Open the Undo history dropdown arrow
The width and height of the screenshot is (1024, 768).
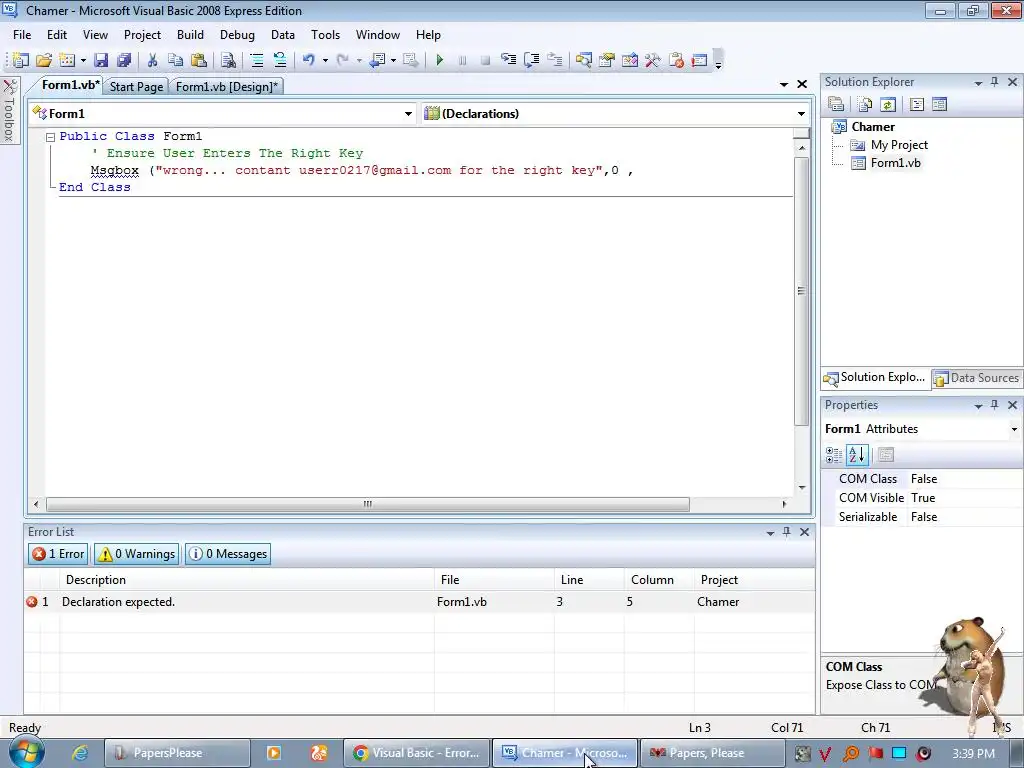click(325, 61)
